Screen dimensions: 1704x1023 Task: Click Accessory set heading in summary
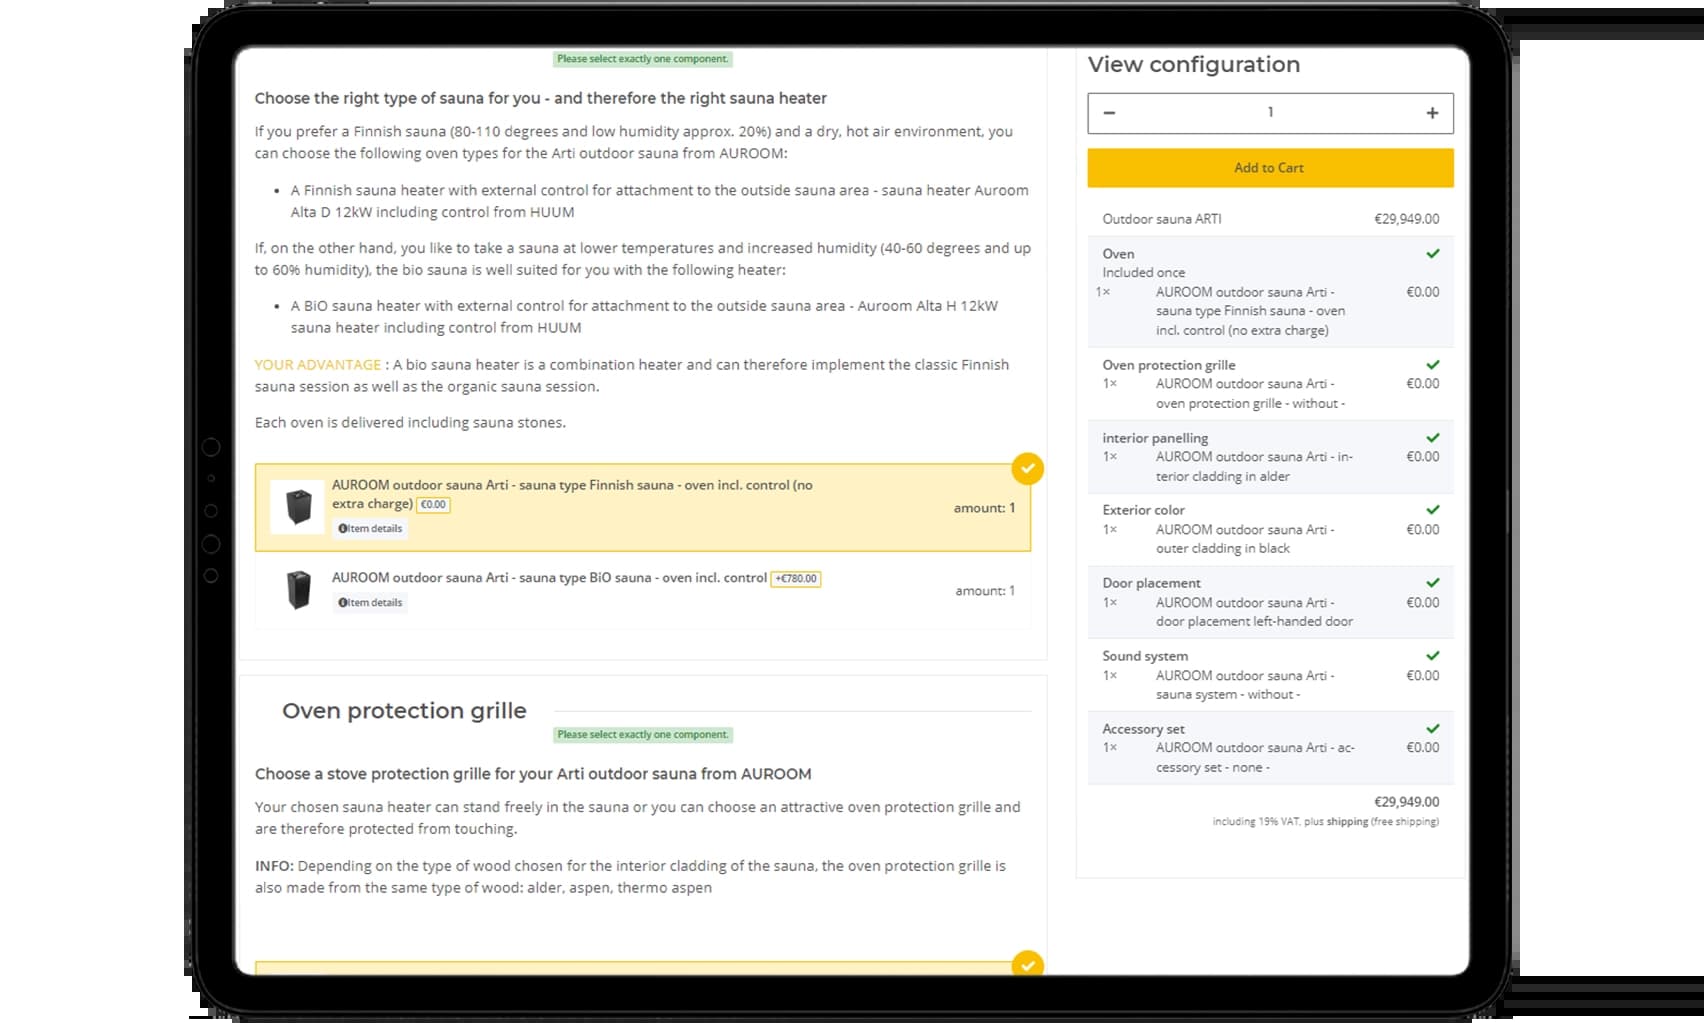[1143, 729]
